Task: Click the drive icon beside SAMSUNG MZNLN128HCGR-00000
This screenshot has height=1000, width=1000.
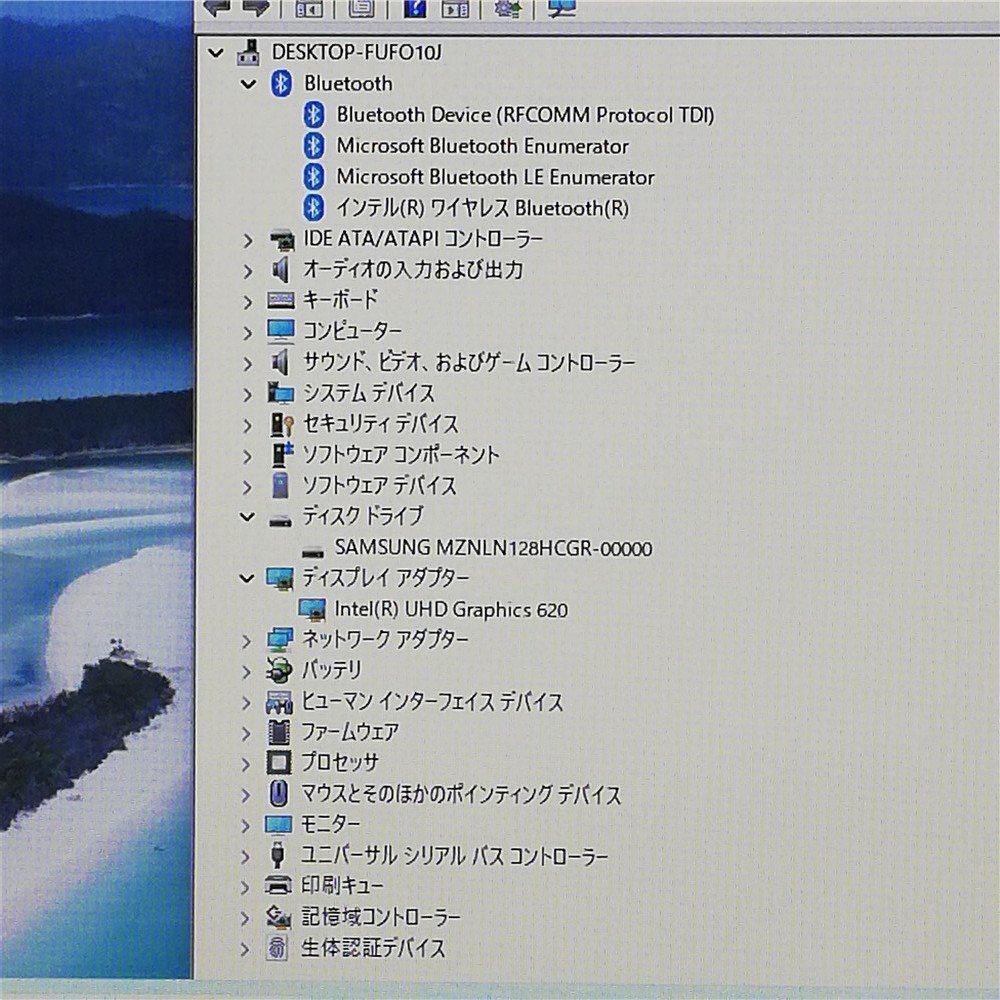Action: click(312, 552)
